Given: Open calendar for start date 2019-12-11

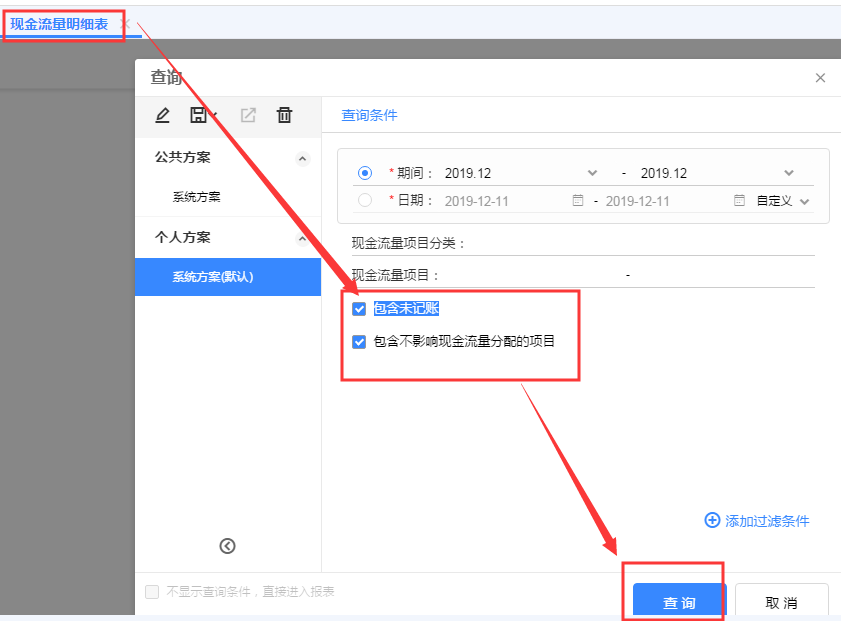Looking at the screenshot, I should (x=578, y=201).
